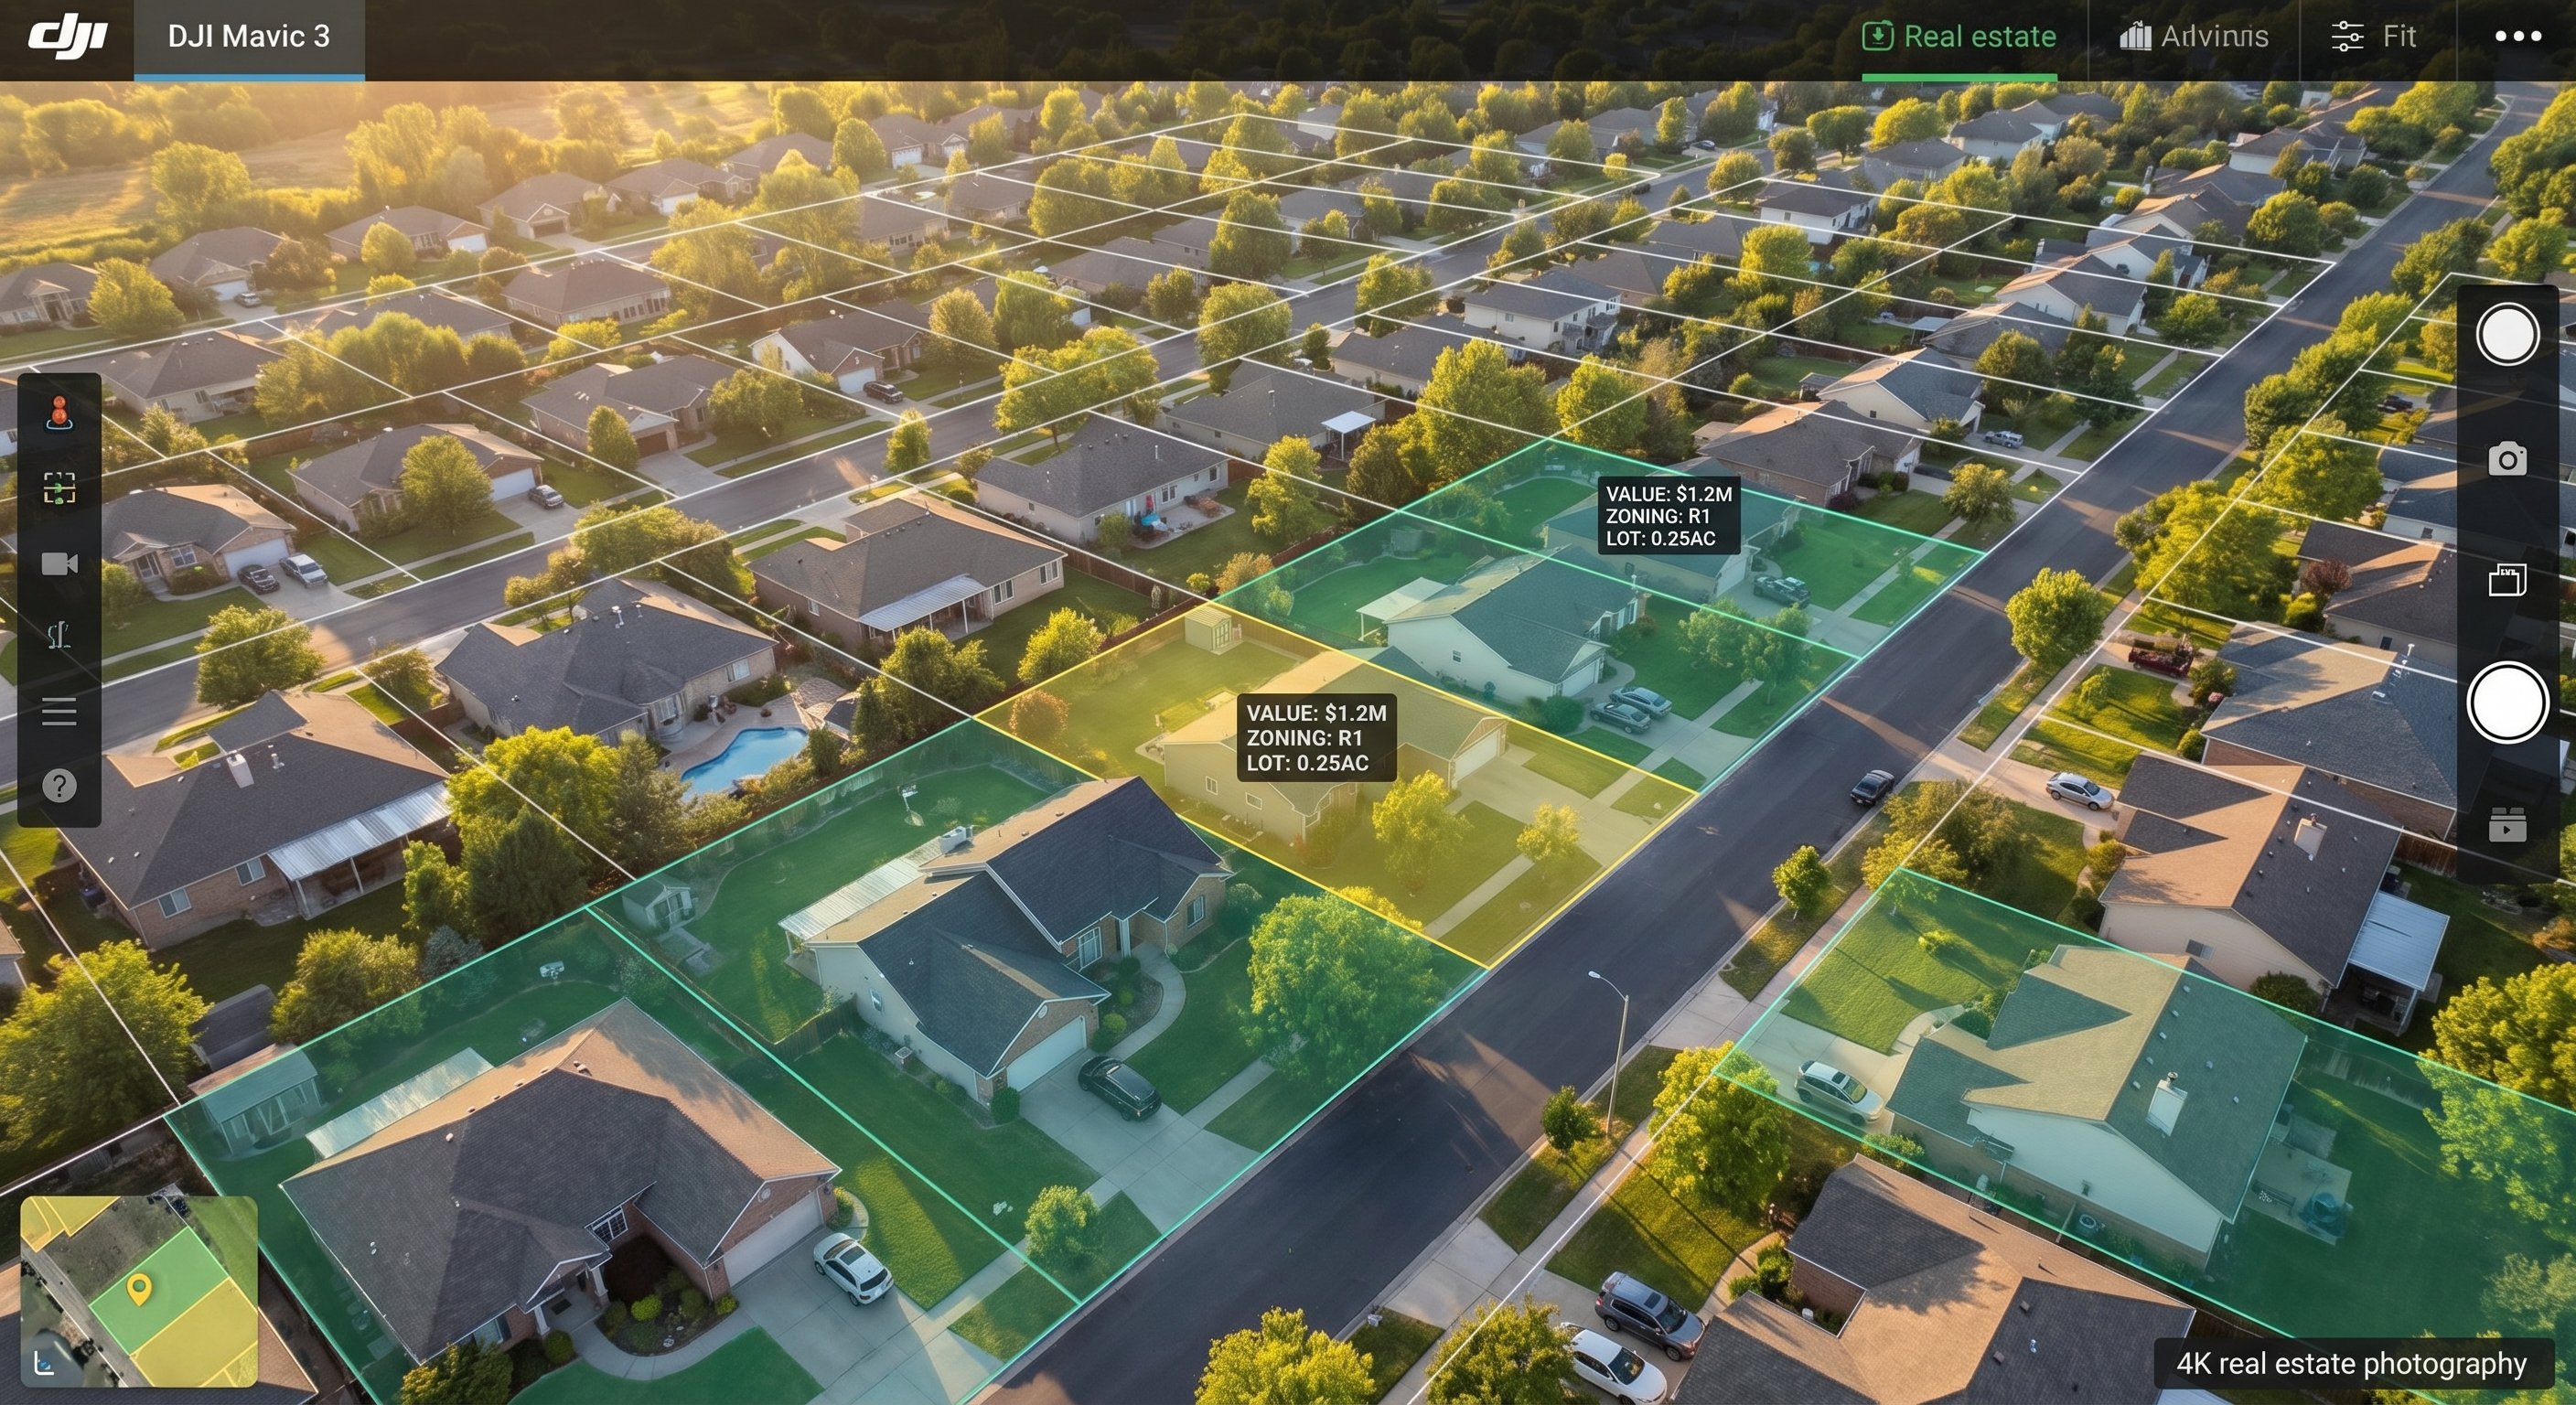Click the DJI logo in the top bar
Image resolution: width=2576 pixels, height=1405 pixels.
[x=67, y=37]
